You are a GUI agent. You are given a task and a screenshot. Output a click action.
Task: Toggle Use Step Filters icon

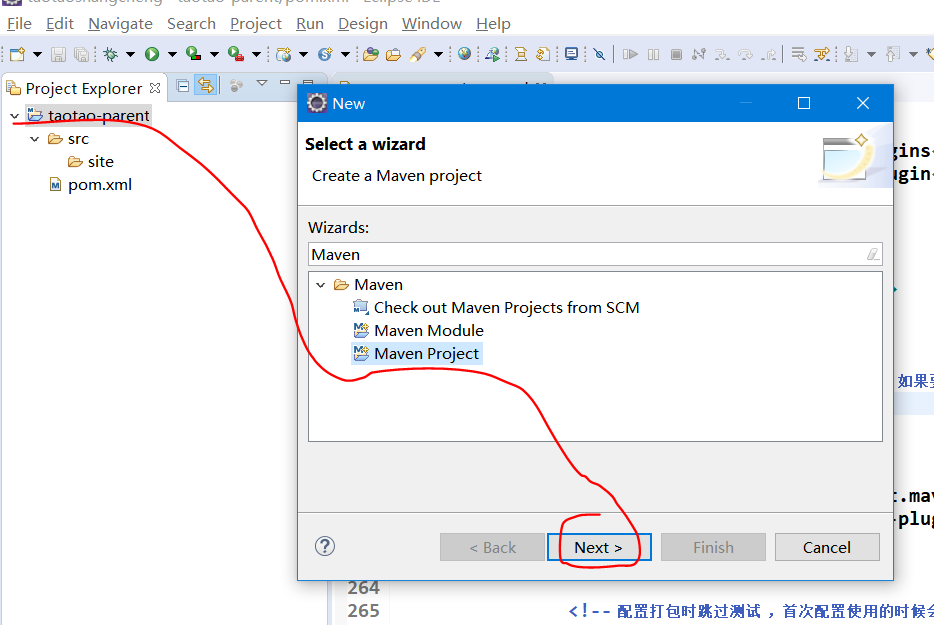tap(822, 54)
